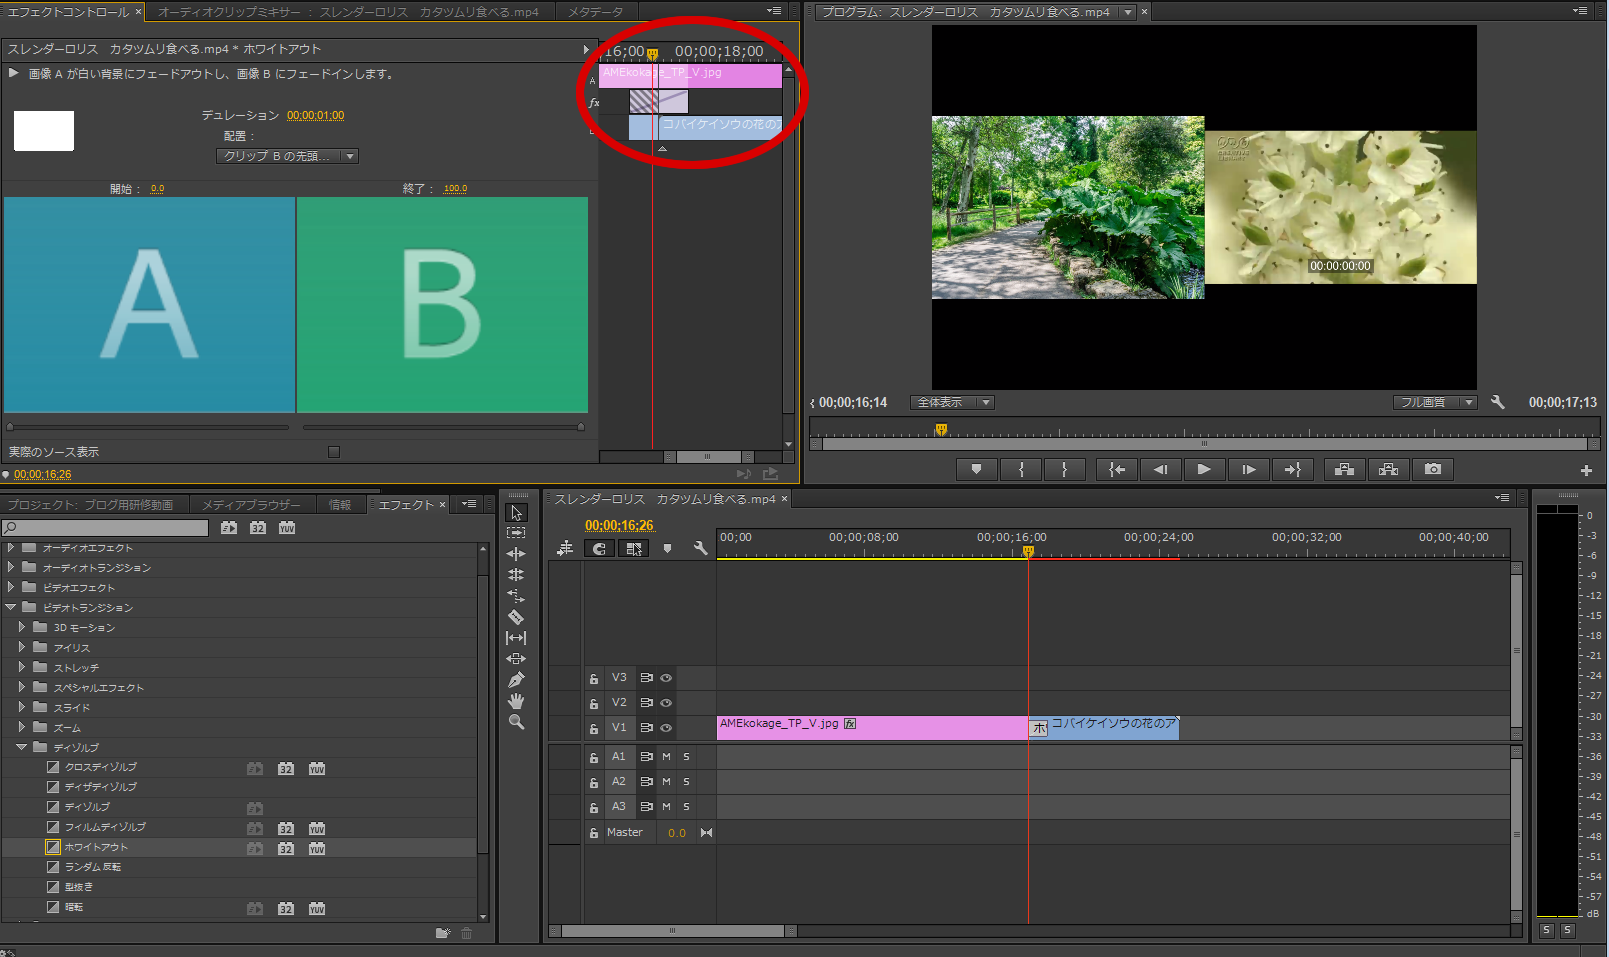Image resolution: width=1609 pixels, height=957 pixels.
Task: Select the Slide tool
Action: pos(516,659)
